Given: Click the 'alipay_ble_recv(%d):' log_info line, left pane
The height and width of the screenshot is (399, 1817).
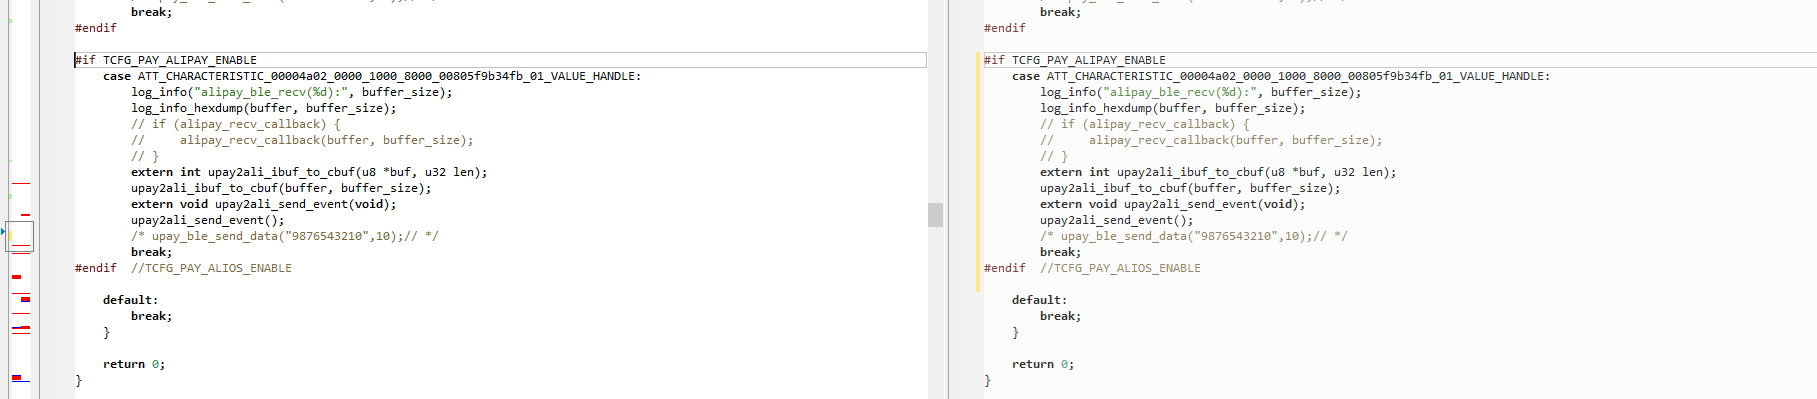Looking at the screenshot, I should click(x=292, y=92).
